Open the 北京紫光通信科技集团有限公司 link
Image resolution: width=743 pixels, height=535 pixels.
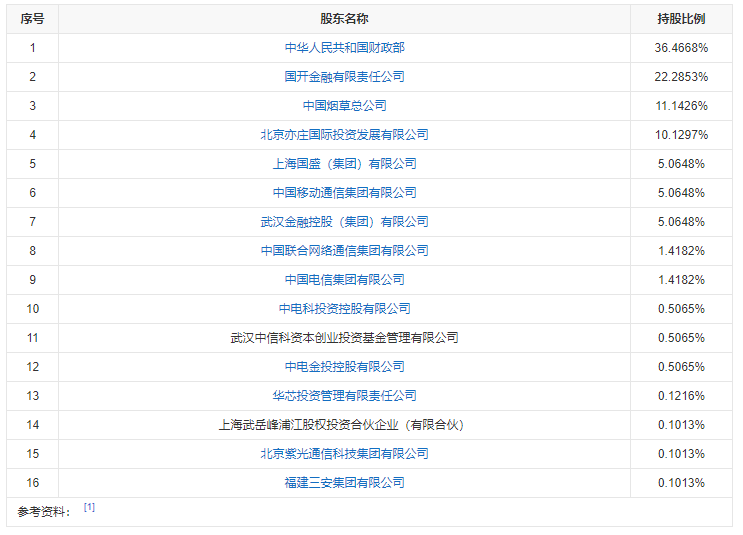click(x=344, y=454)
